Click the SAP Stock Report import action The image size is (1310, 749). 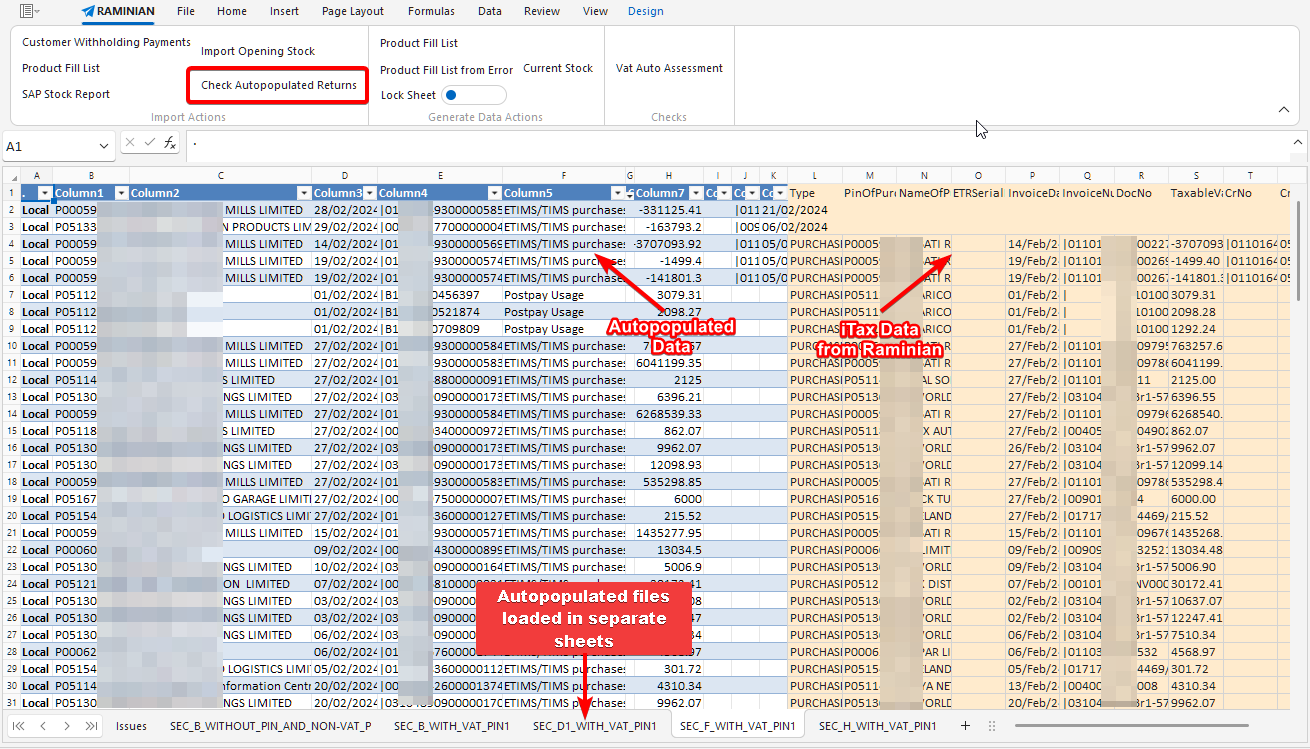pos(65,94)
